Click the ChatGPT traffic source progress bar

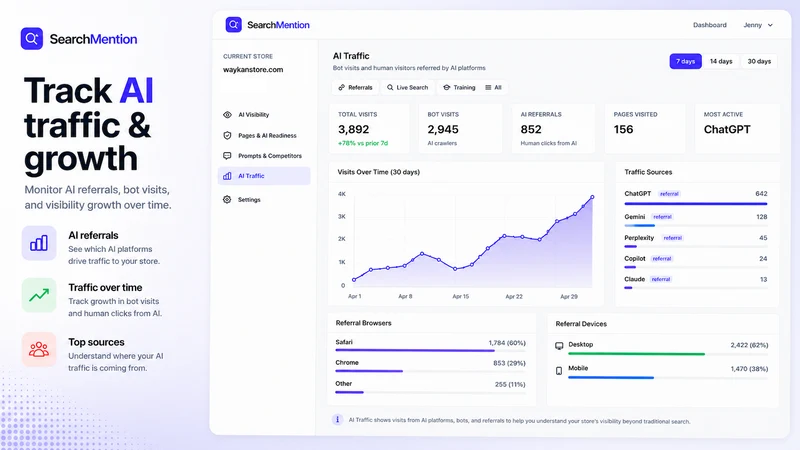[695, 204]
